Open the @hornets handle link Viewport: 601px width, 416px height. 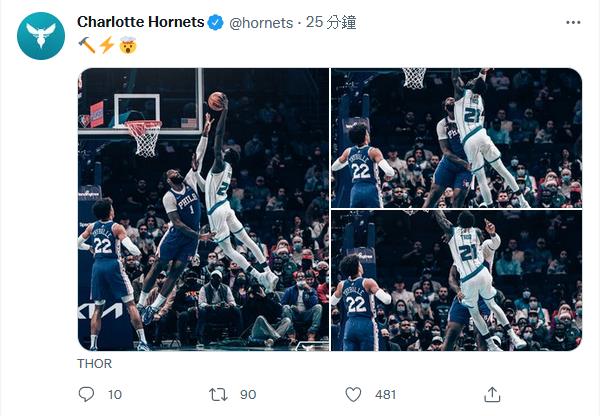pyautogui.click(x=261, y=22)
